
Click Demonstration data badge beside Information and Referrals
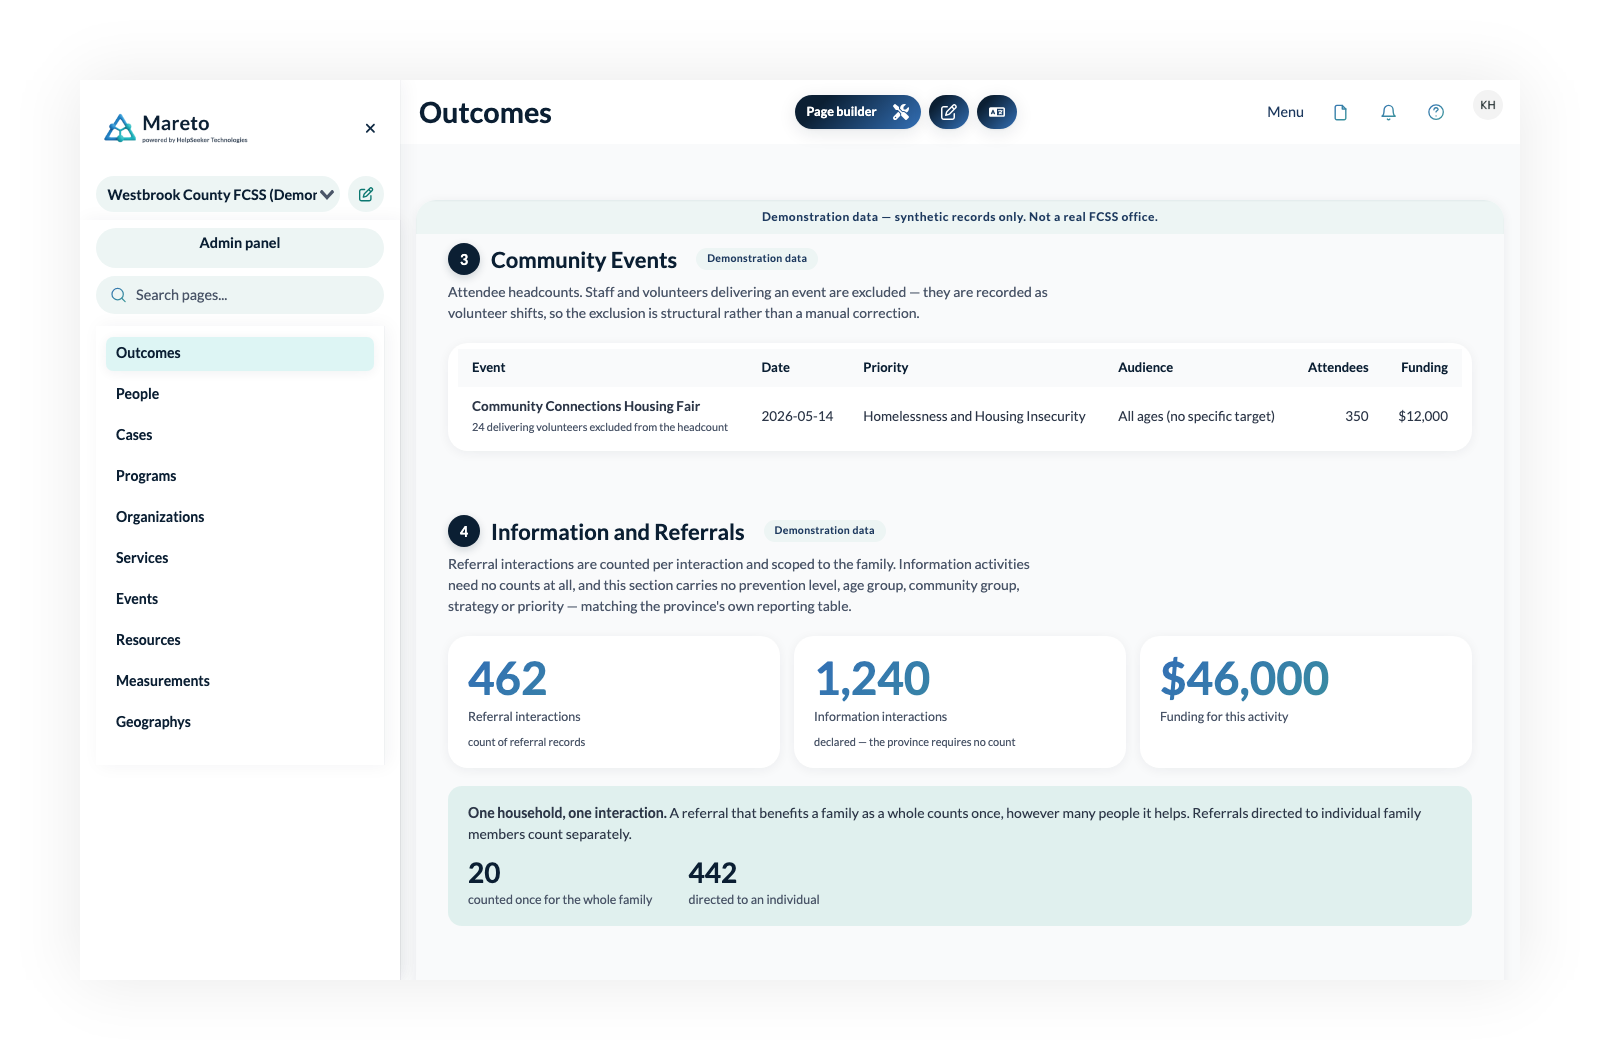pyautogui.click(x=824, y=530)
